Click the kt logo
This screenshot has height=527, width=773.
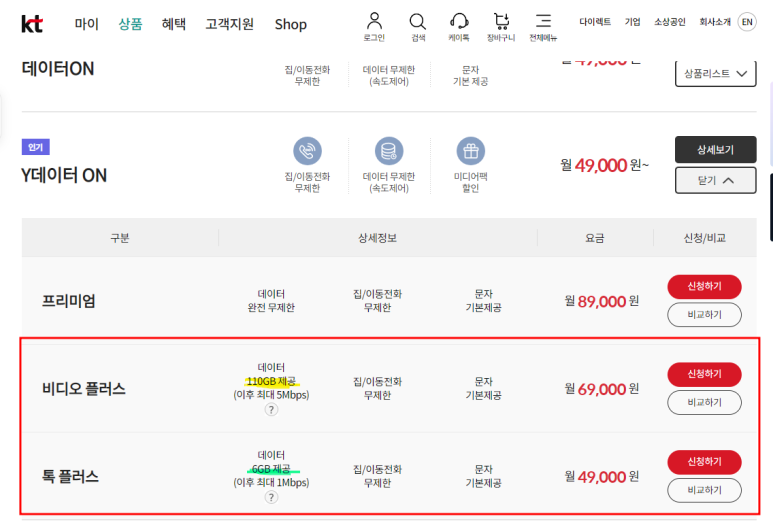point(32,24)
